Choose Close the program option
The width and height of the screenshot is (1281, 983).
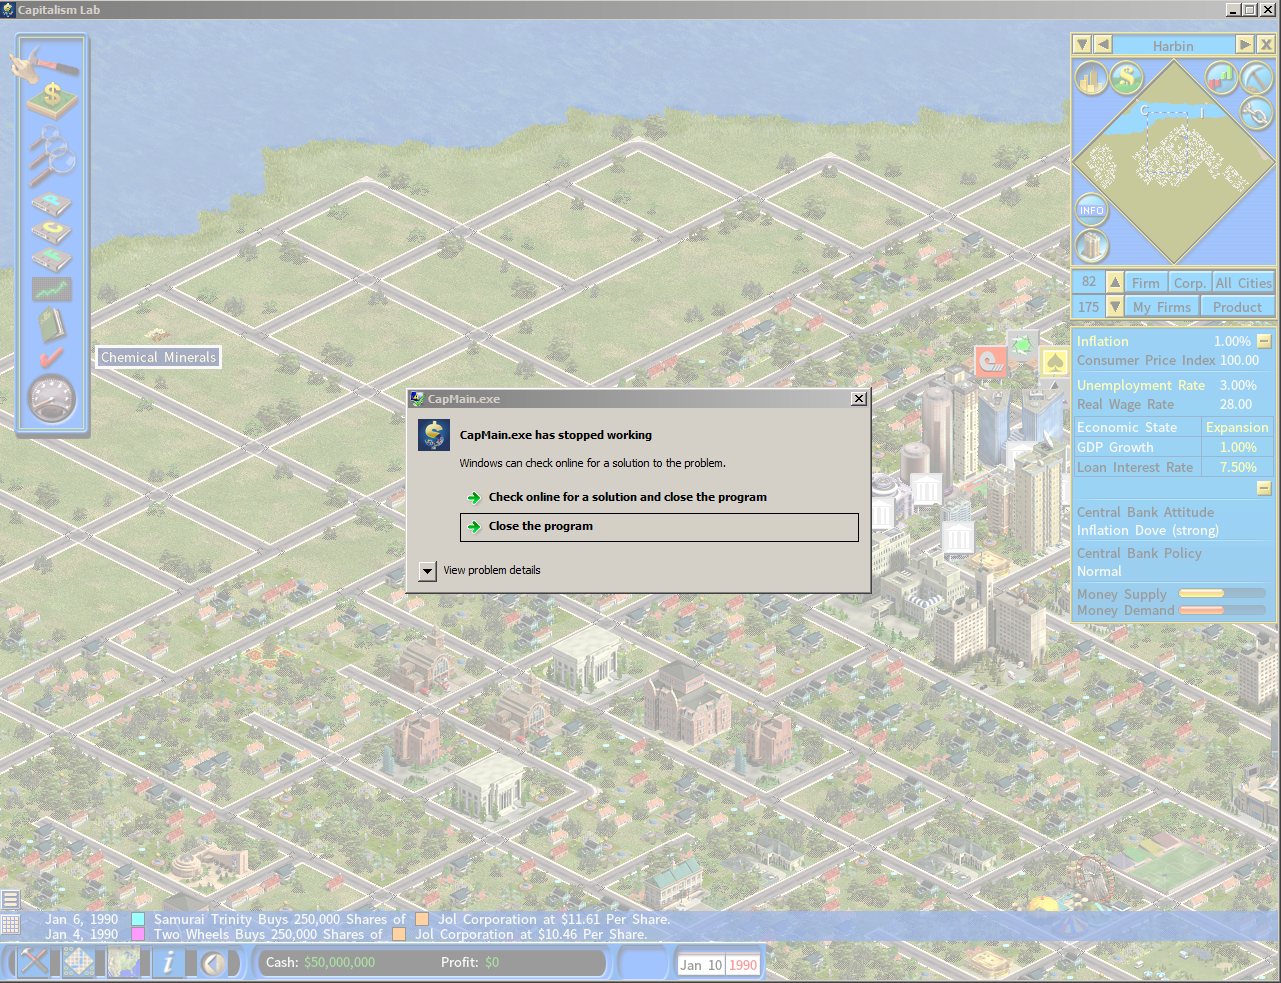point(659,527)
